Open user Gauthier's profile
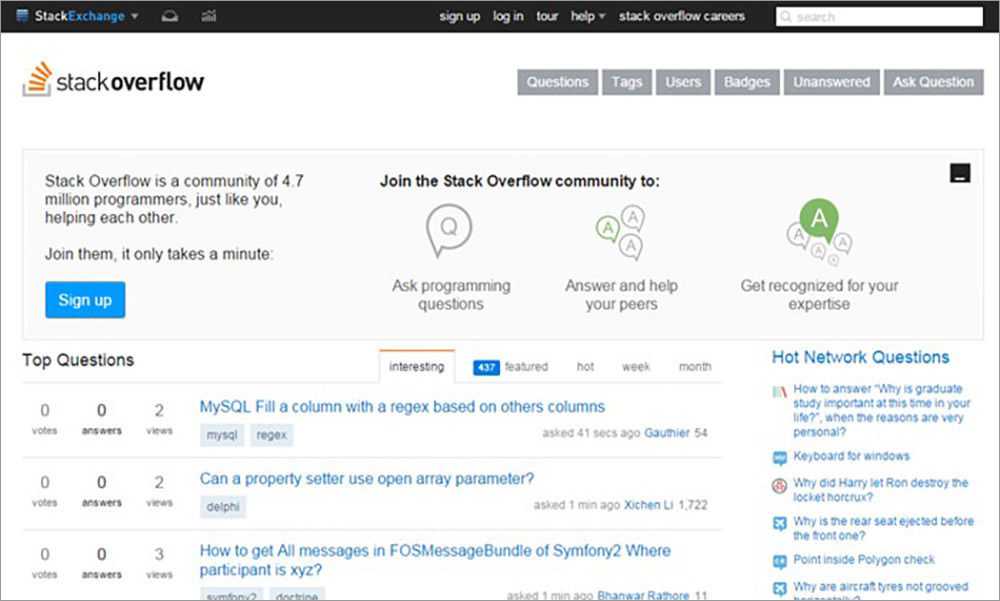1000x601 pixels. [x=666, y=433]
